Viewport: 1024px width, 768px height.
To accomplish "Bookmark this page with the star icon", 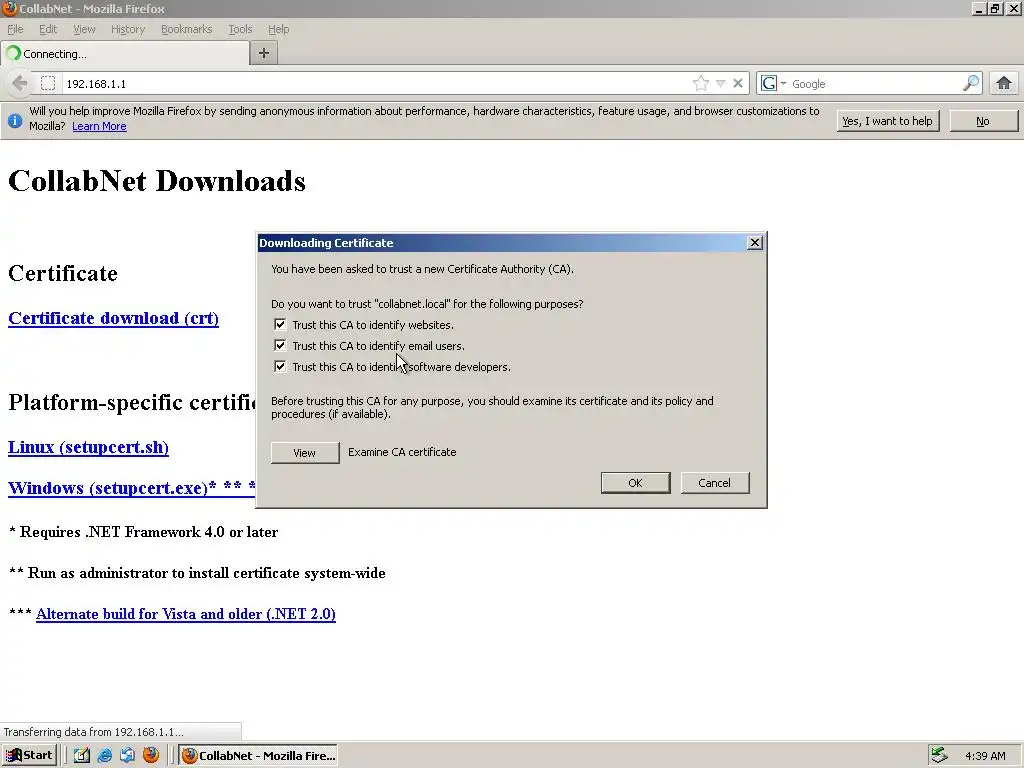I will [x=701, y=84].
